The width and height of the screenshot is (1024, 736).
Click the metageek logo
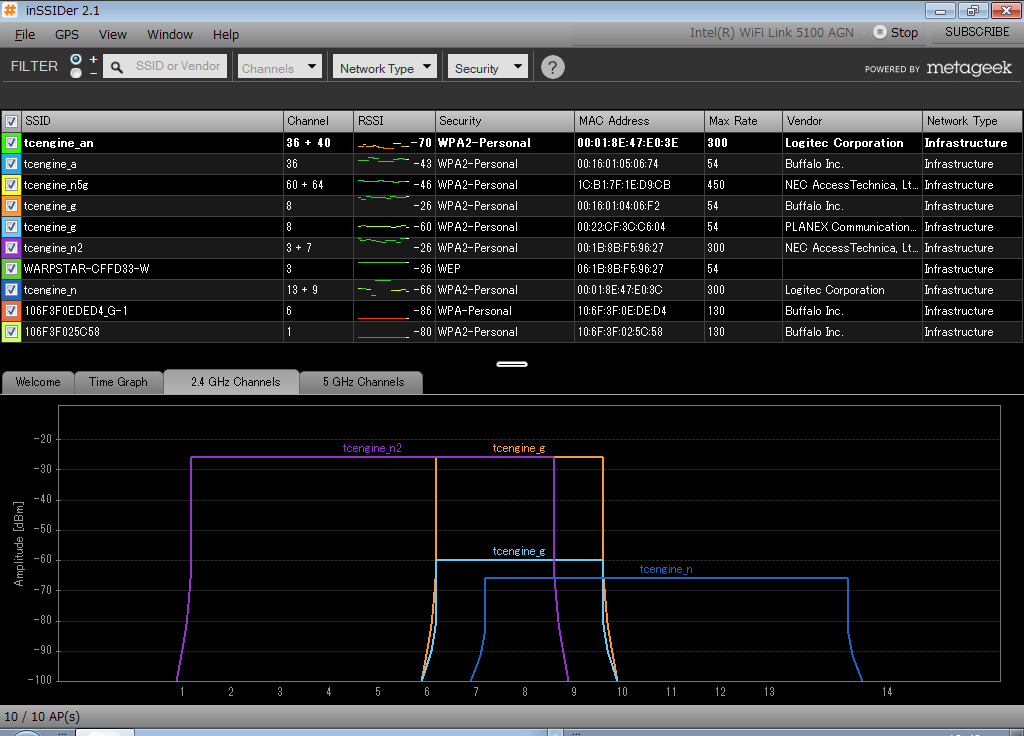968,67
